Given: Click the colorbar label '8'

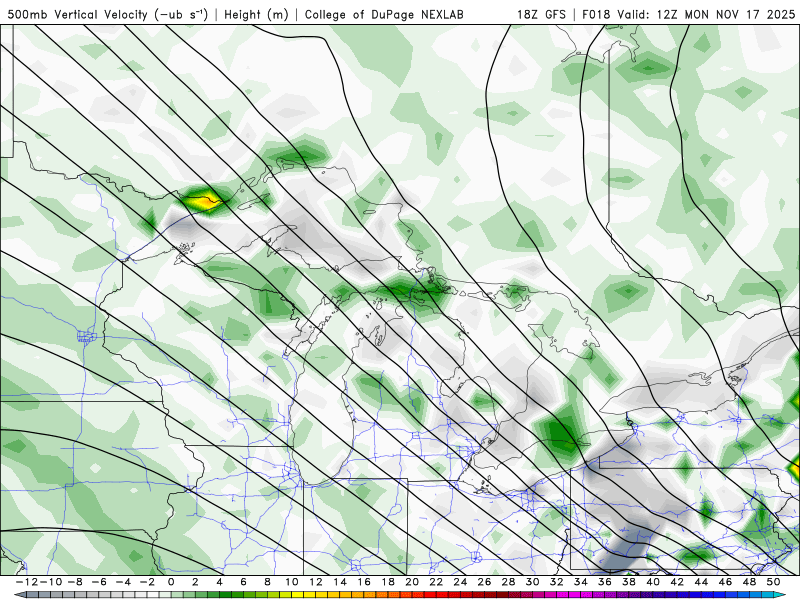Looking at the screenshot, I should [267, 582].
